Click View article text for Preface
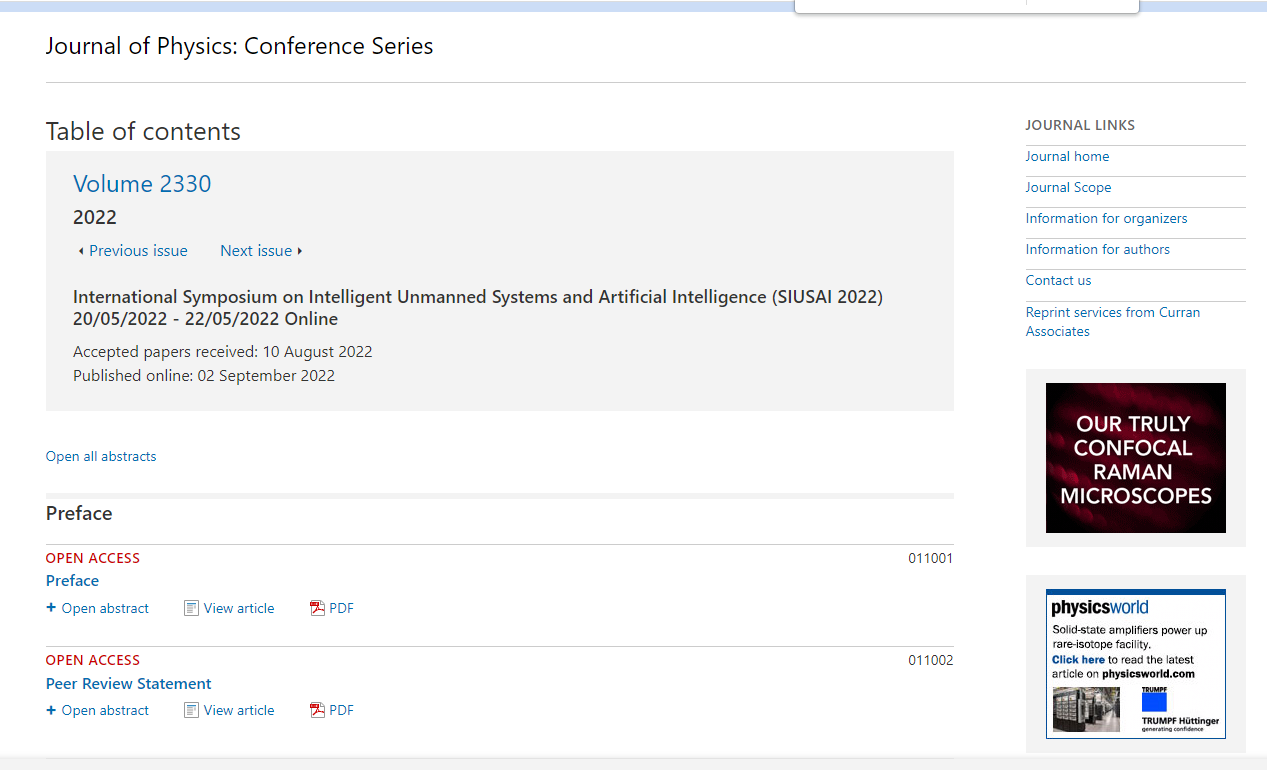Image resolution: width=1267 pixels, height=770 pixels. (x=239, y=608)
